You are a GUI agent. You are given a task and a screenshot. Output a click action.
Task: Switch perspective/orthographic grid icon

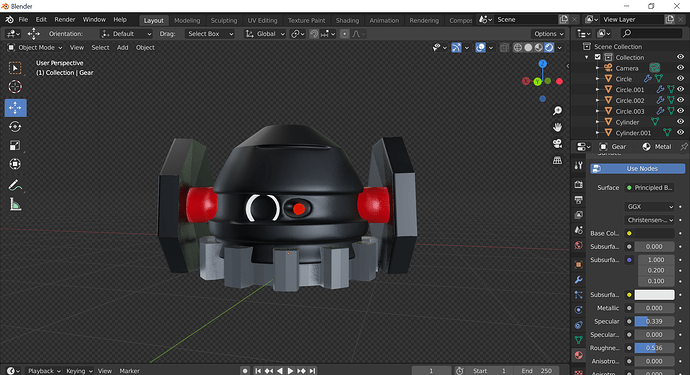coord(557,161)
